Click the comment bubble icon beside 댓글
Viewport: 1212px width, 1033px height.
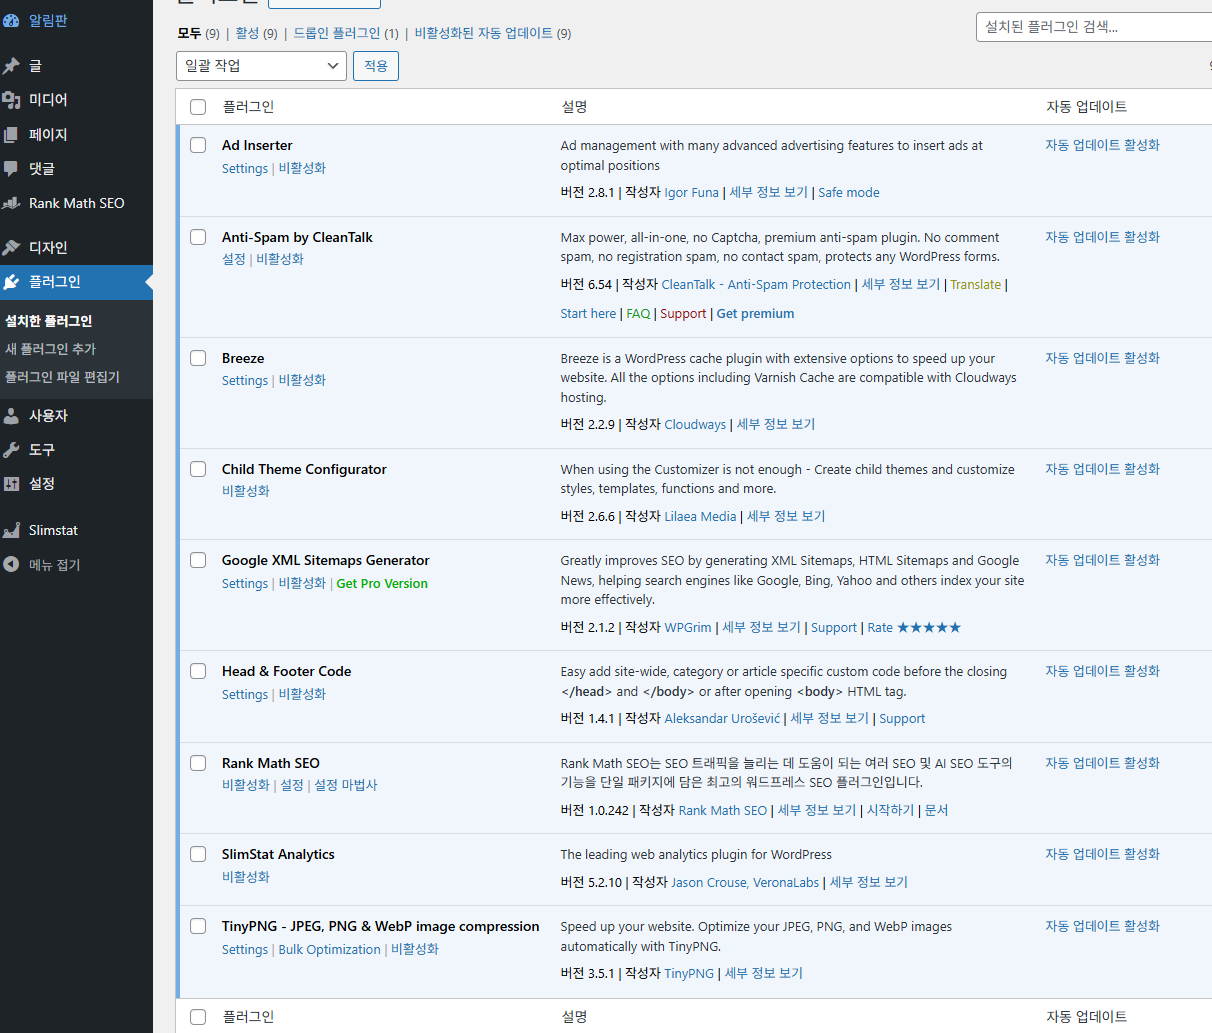(11, 168)
